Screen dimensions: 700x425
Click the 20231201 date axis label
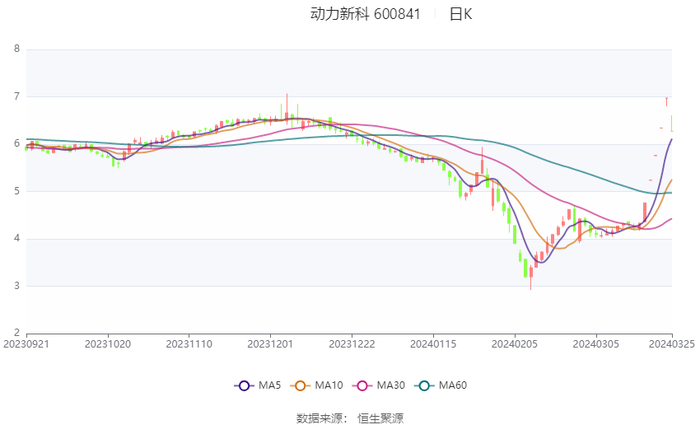[x=269, y=343]
